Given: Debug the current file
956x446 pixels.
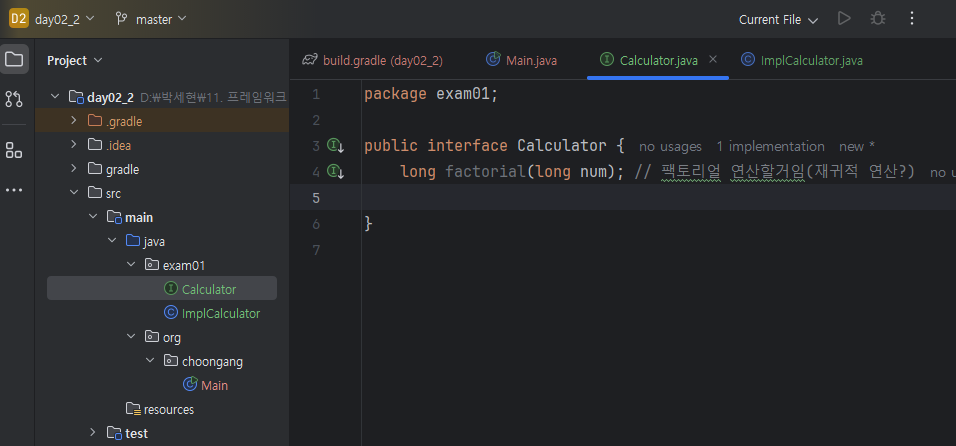Looking at the screenshot, I should tap(878, 19).
